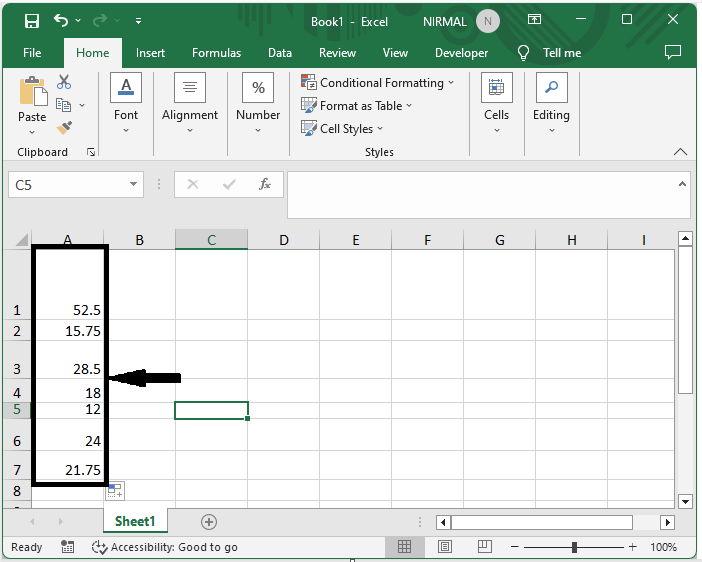The width and height of the screenshot is (702, 562).
Task: Click the Paste Options smart tag
Action: tap(115, 491)
